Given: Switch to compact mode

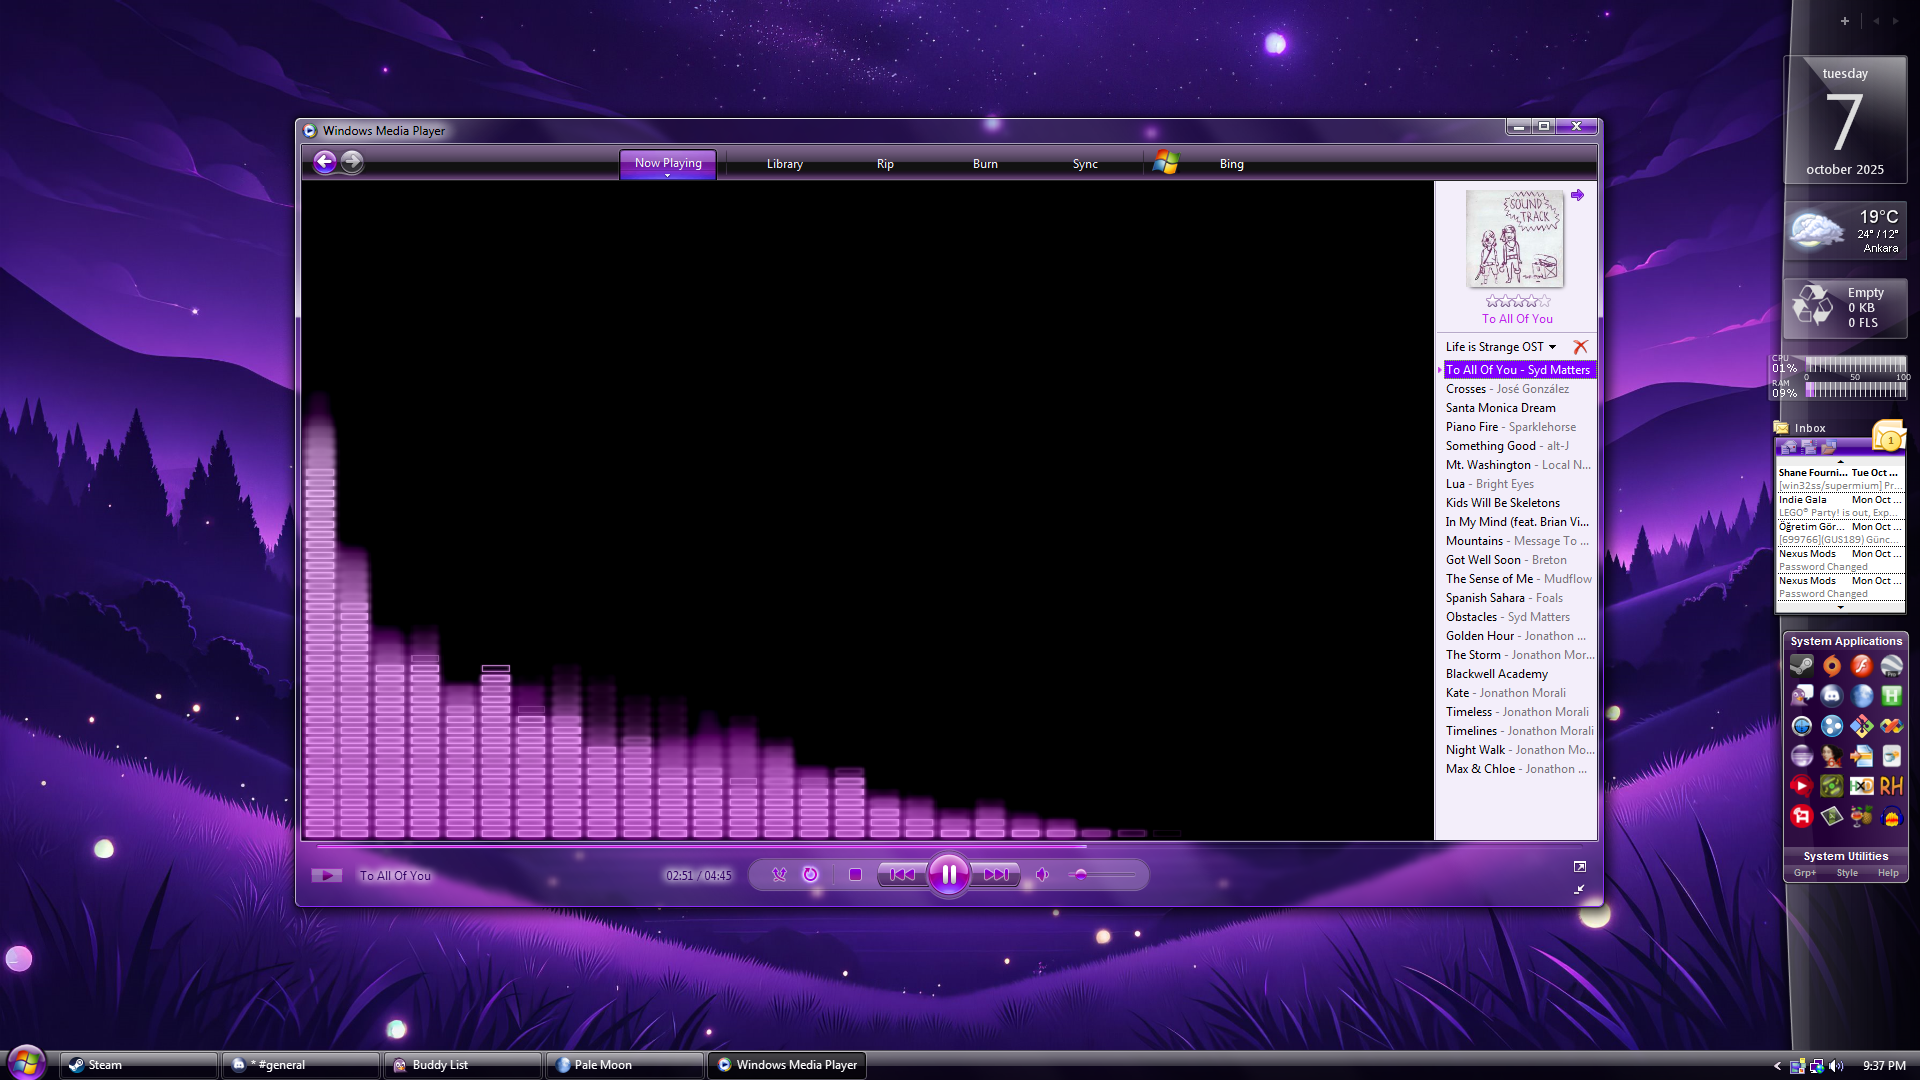Looking at the screenshot, I should pyautogui.click(x=1580, y=889).
